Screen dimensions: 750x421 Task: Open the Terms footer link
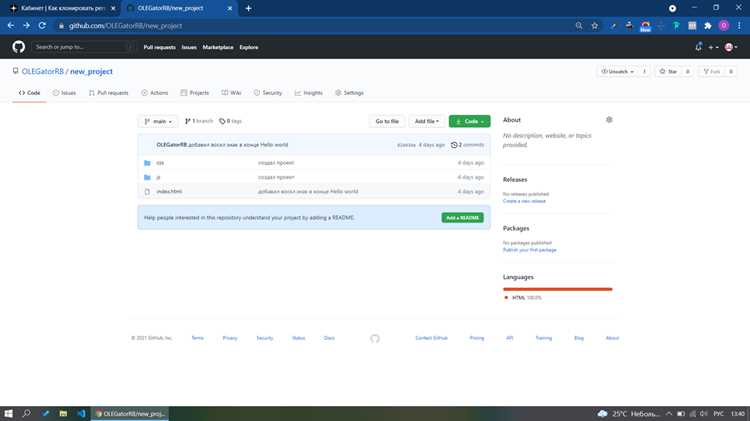[198, 338]
